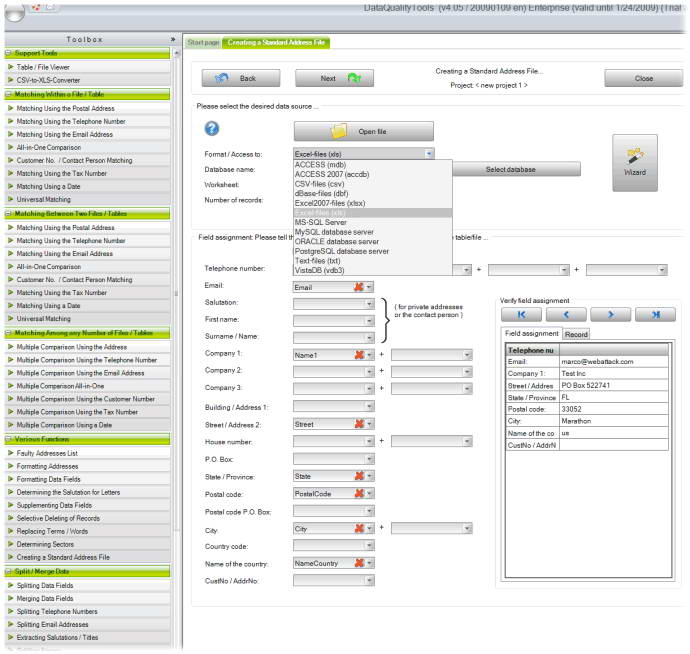Image resolution: width=690 pixels, height=654 pixels.
Task: Select ORACLE database server option
Action: [372, 242]
